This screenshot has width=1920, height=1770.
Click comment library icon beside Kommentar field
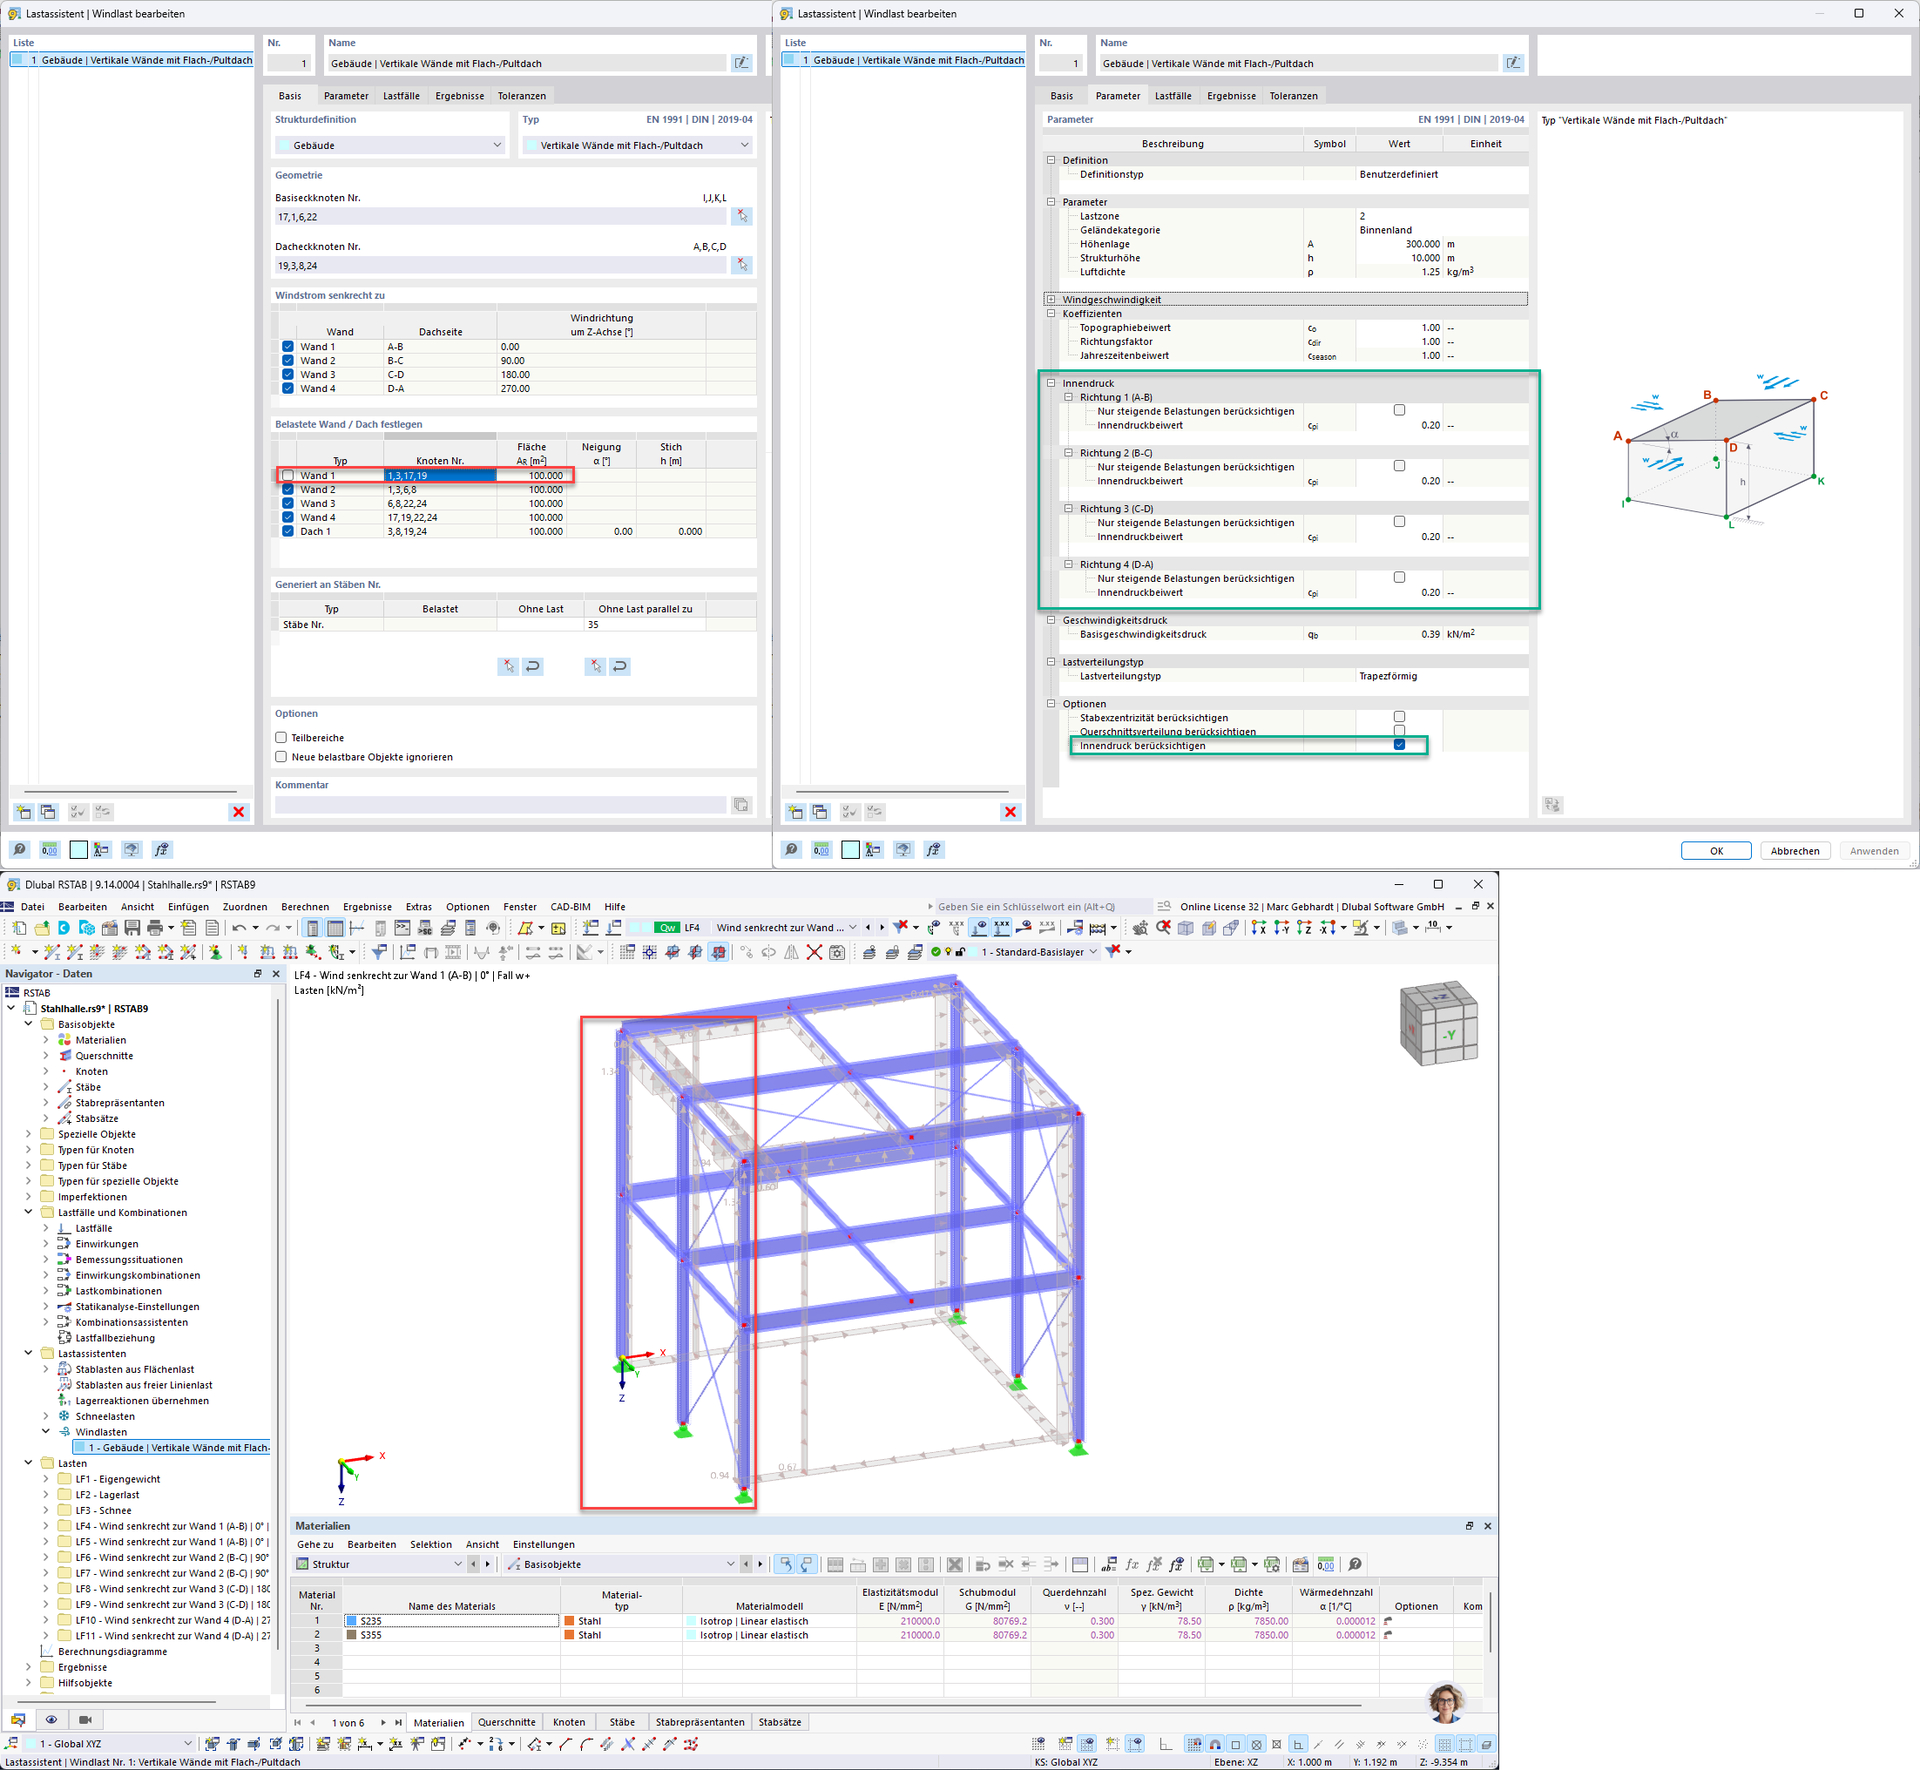point(741,805)
